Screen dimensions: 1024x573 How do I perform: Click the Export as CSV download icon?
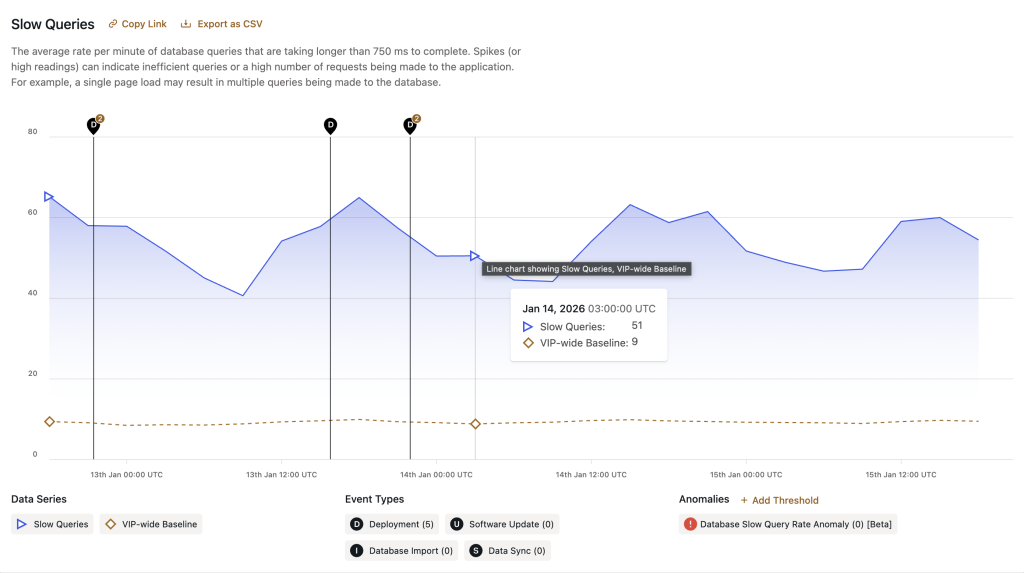click(x=186, y=24)
